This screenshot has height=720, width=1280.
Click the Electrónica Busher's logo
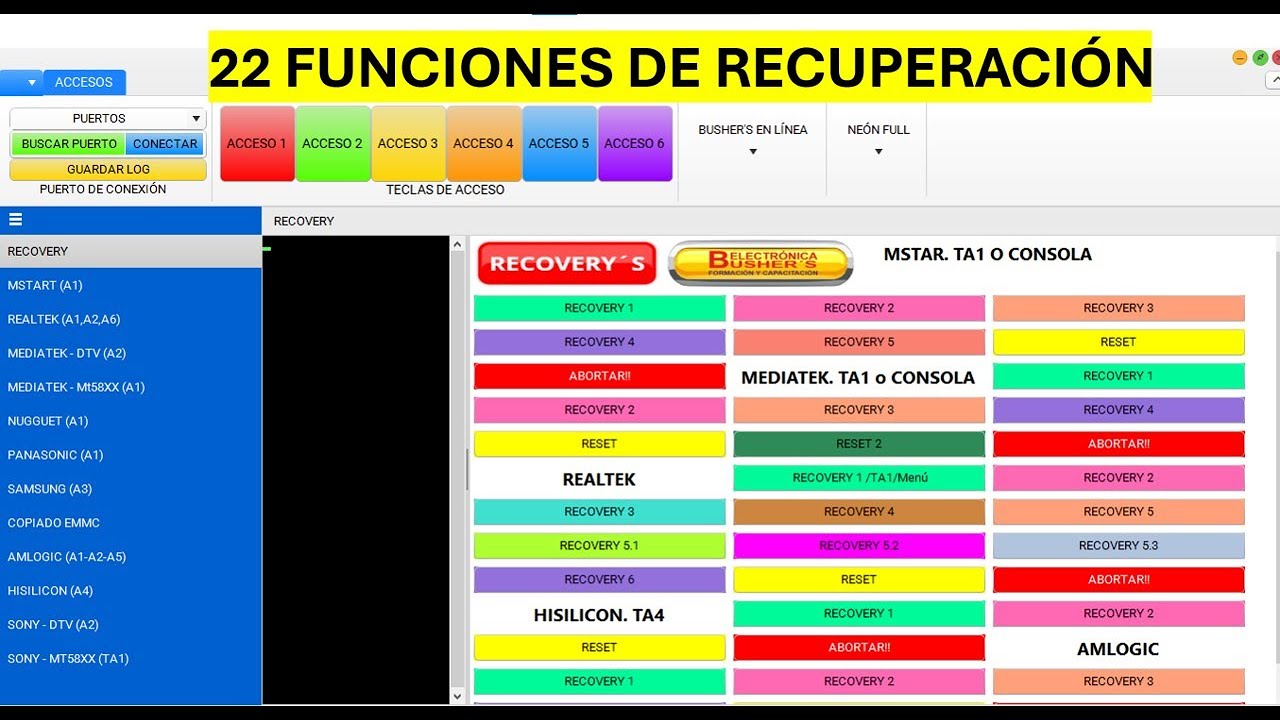[761, 263]
